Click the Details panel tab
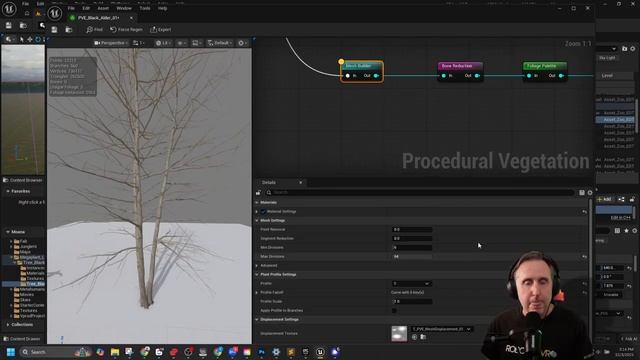This screenshot has width=640, height=360. [x=269, y=182]
